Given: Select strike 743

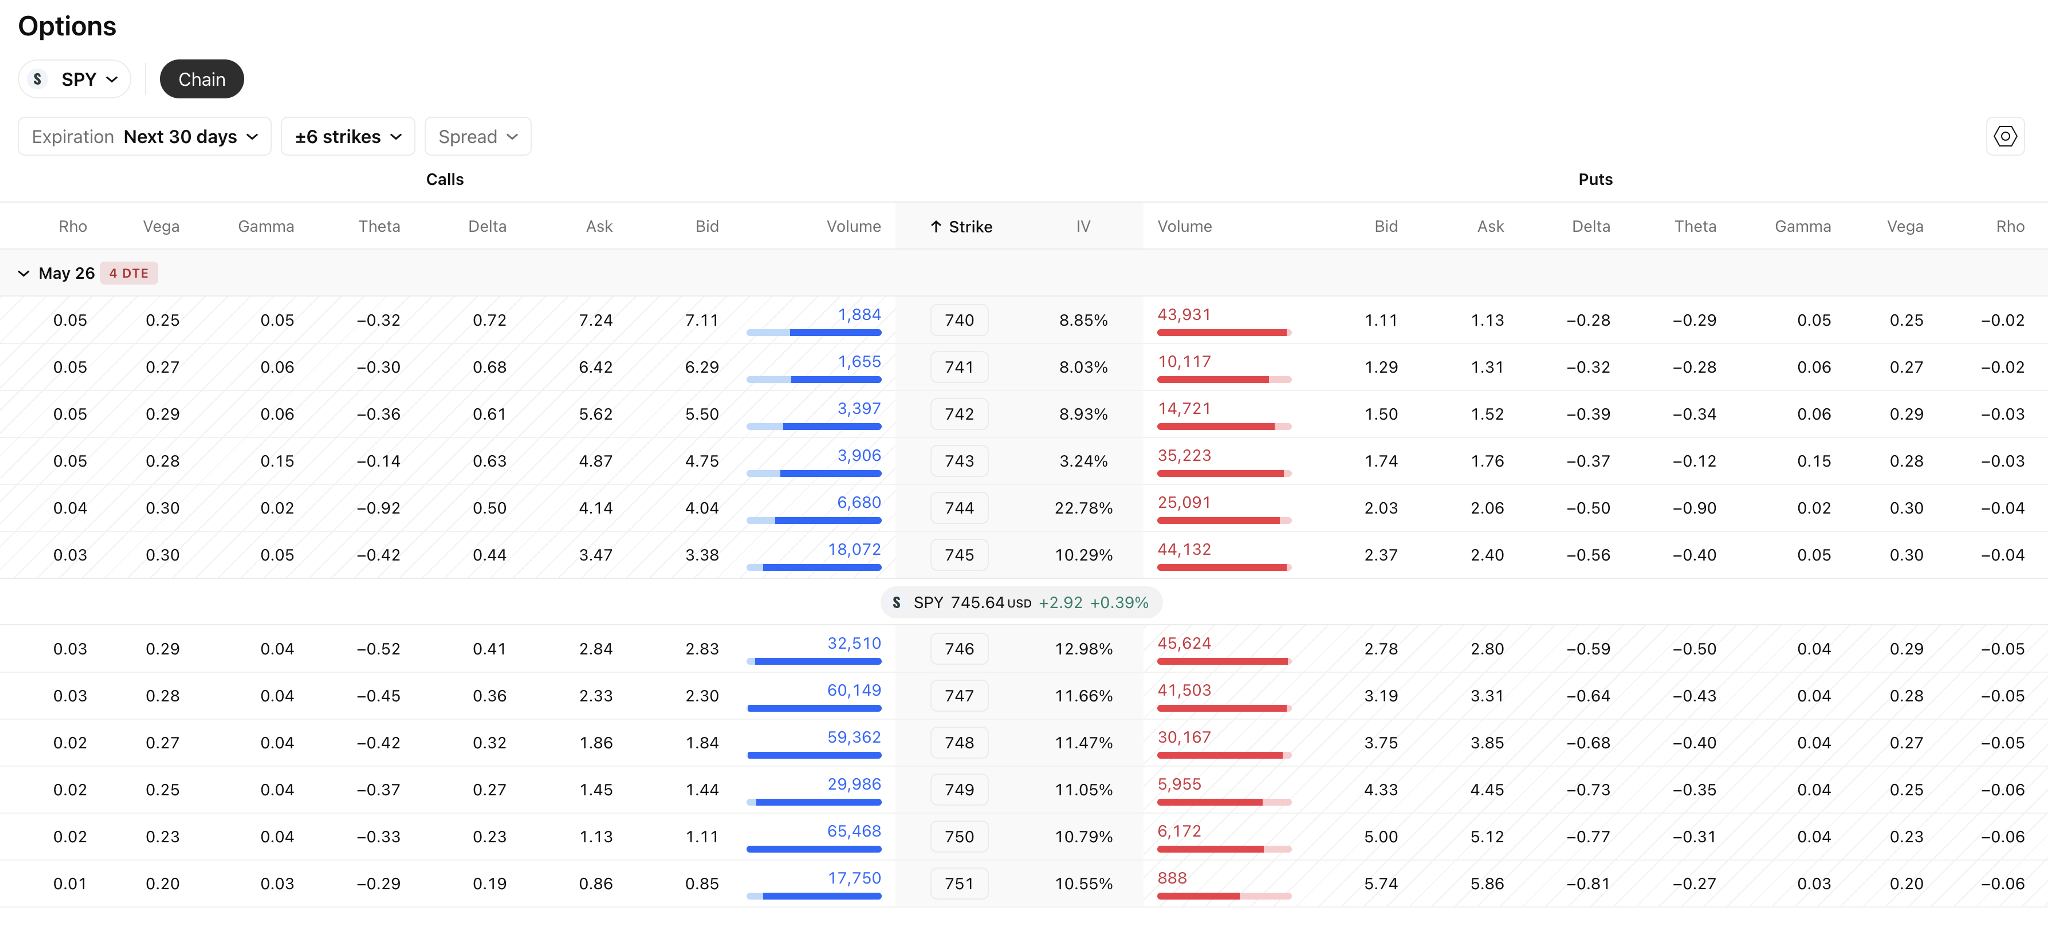Looking at the screenshot, I should tap(959, 461).
